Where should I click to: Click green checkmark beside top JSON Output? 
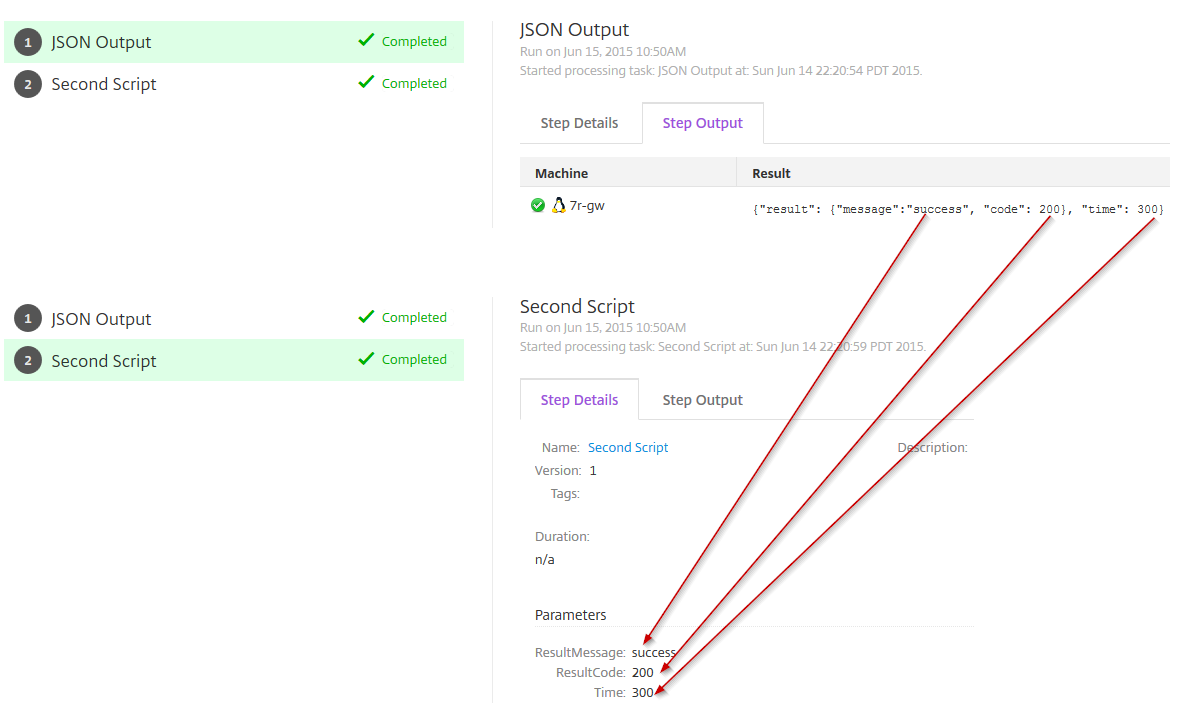(x=366, y=40)
